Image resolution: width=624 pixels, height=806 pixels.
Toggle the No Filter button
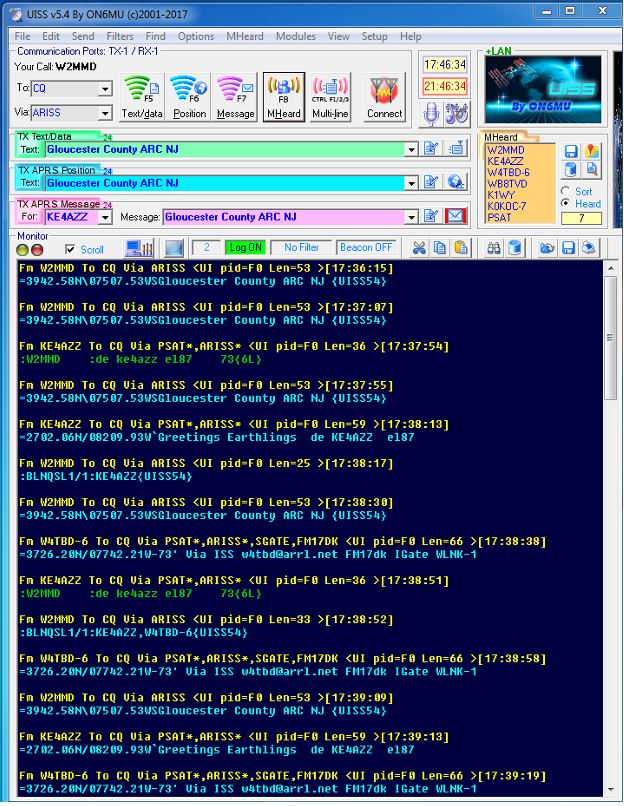point(301,248)
